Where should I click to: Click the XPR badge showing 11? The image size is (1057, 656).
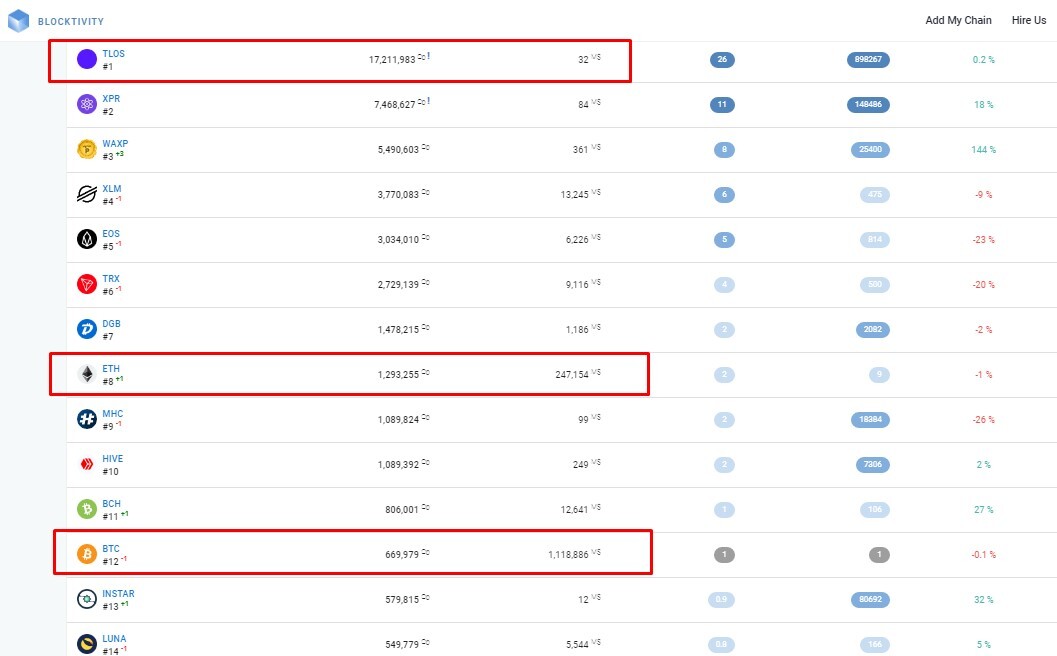(722, 105)
